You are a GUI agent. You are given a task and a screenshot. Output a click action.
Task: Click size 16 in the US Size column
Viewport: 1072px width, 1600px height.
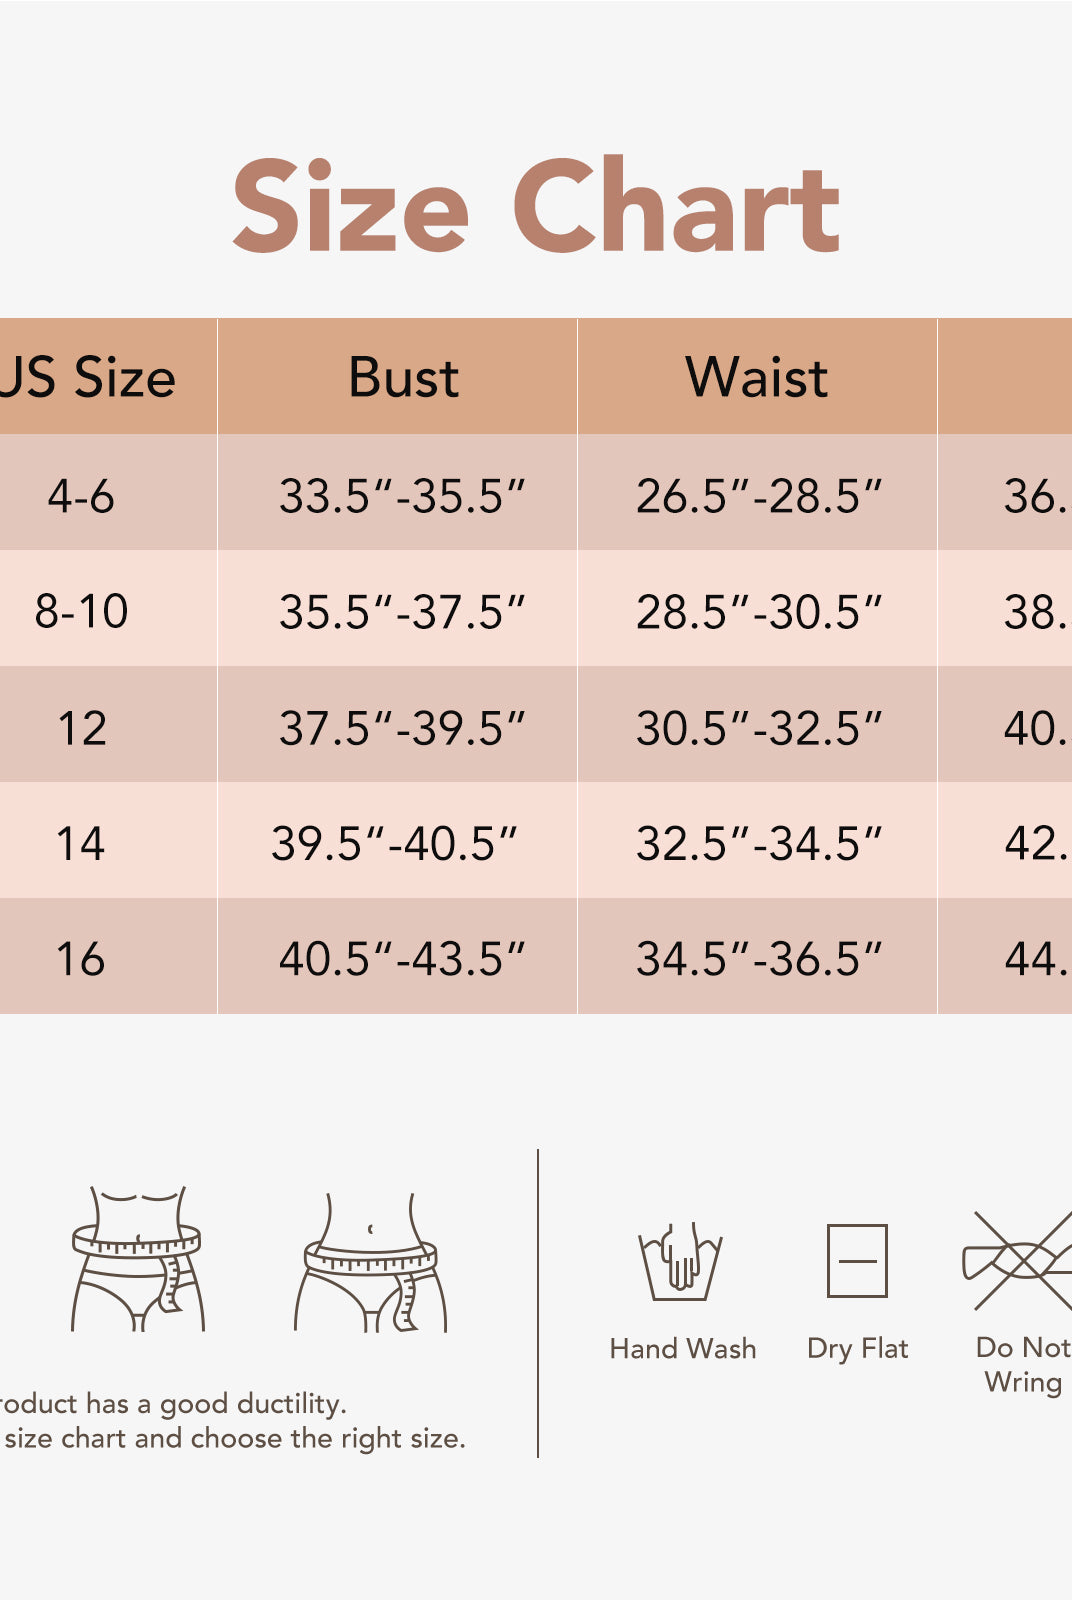(81, 959)
